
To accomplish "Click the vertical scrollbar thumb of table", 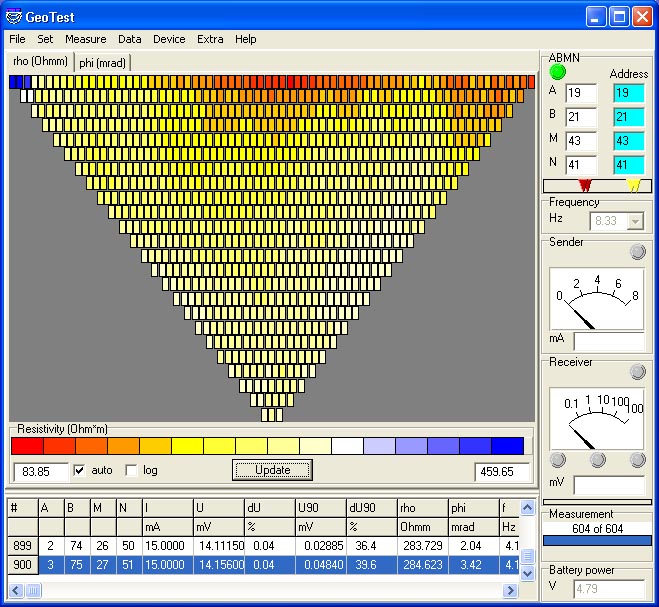I will click(527, 556).
